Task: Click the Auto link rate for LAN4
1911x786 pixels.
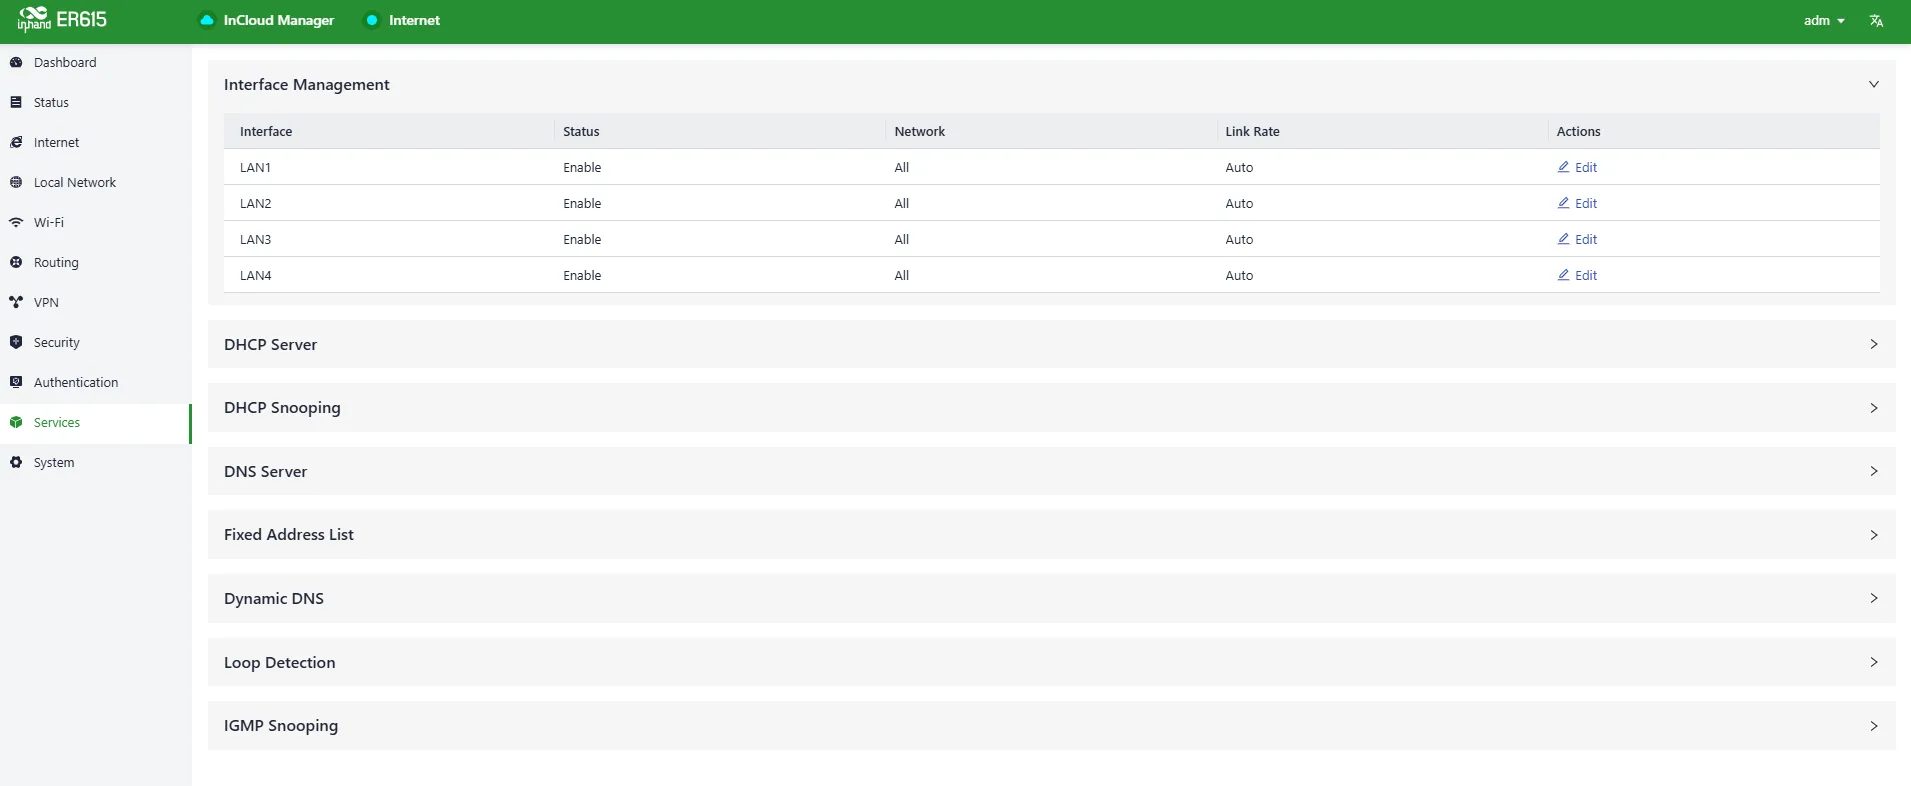Action: coord(1239,275)
